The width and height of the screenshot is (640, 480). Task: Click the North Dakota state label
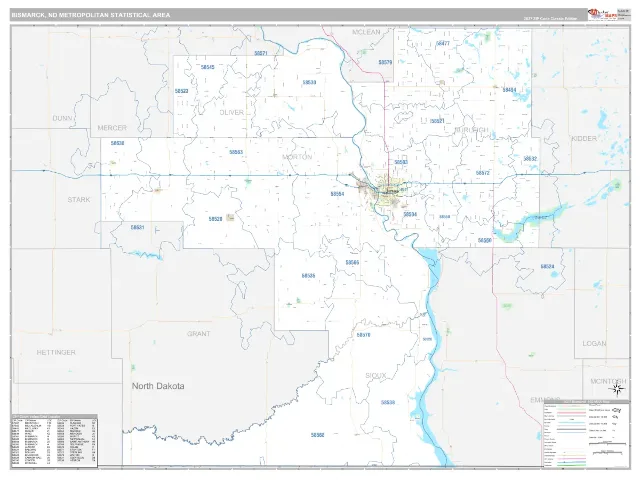click(158, 386)
